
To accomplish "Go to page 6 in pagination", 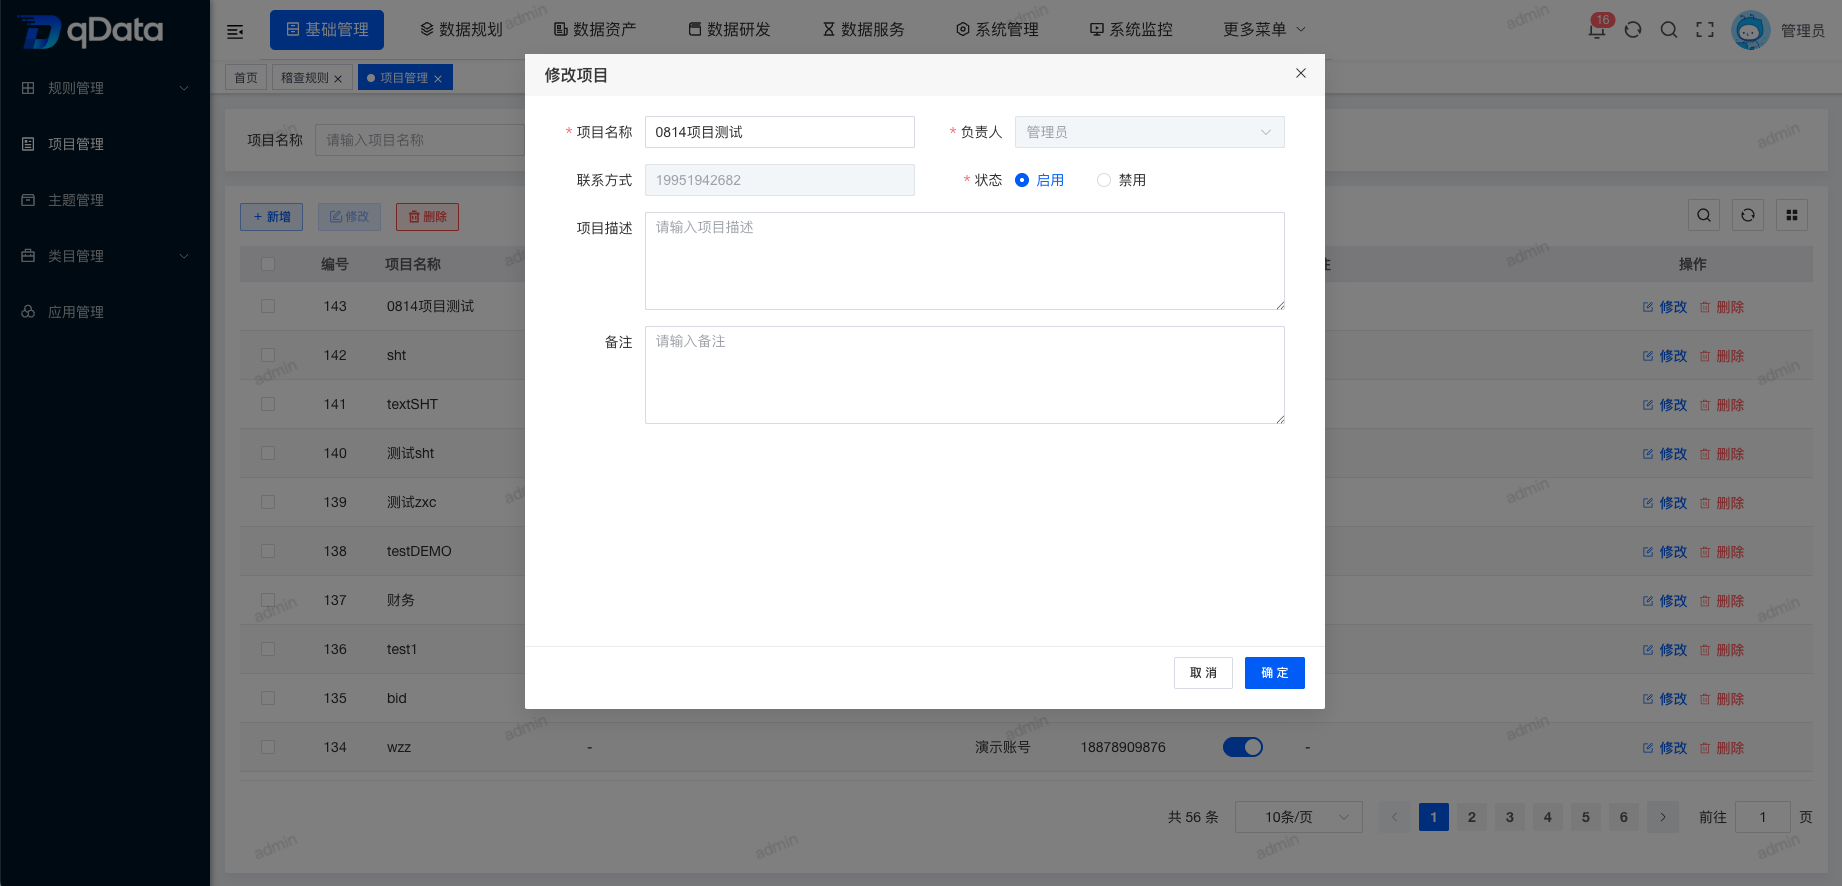I will 1624,817.
